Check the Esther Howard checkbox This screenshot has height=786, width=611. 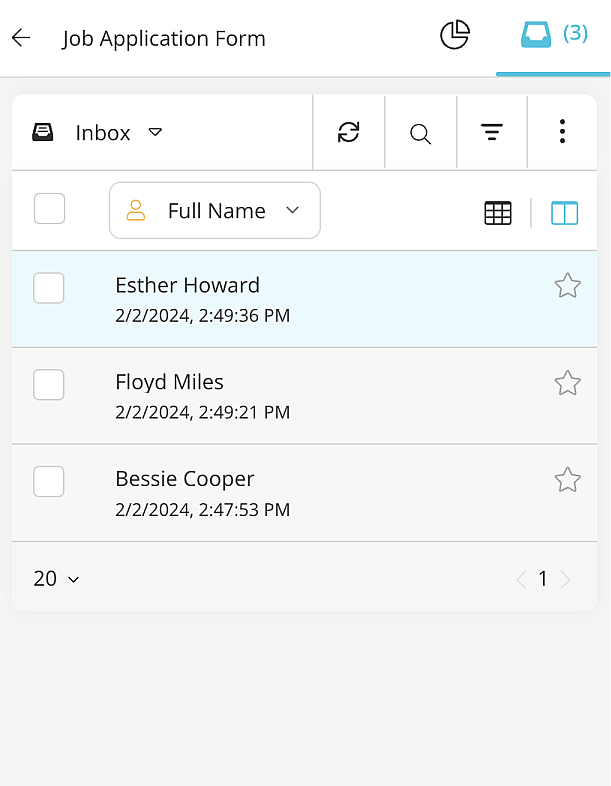(49, 288)
